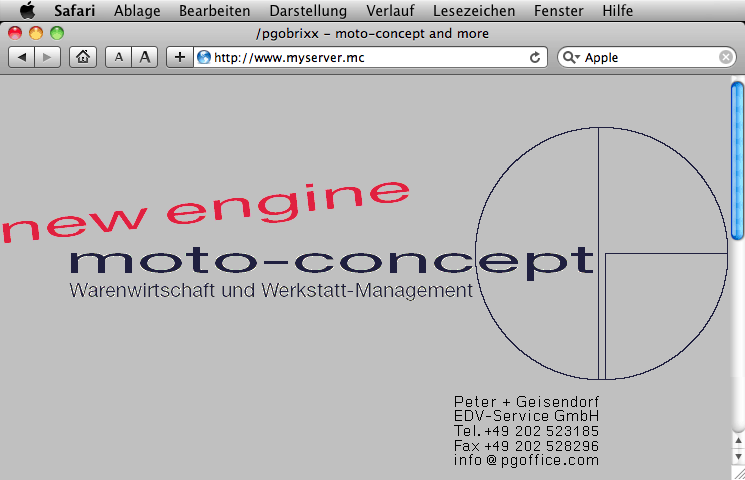This screenshot has height=480, width=745.
Task: Click the info@pgoffice.com email link
Action: (x=526, y=460)
